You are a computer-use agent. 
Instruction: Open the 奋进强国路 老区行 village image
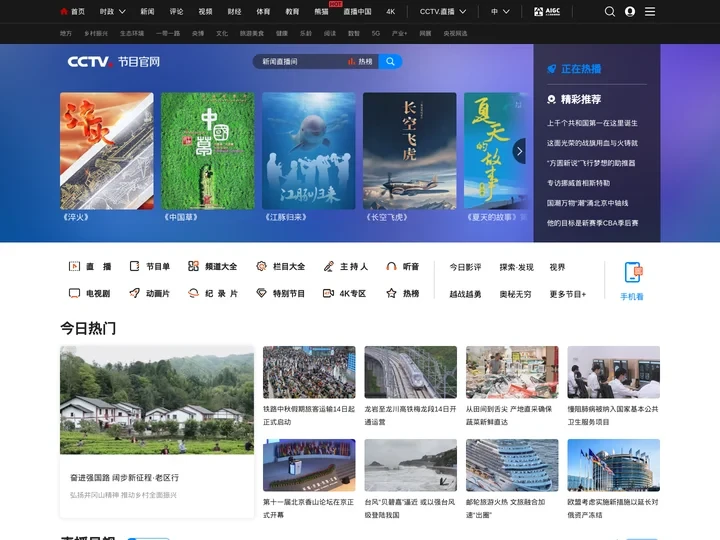point(157,400)
